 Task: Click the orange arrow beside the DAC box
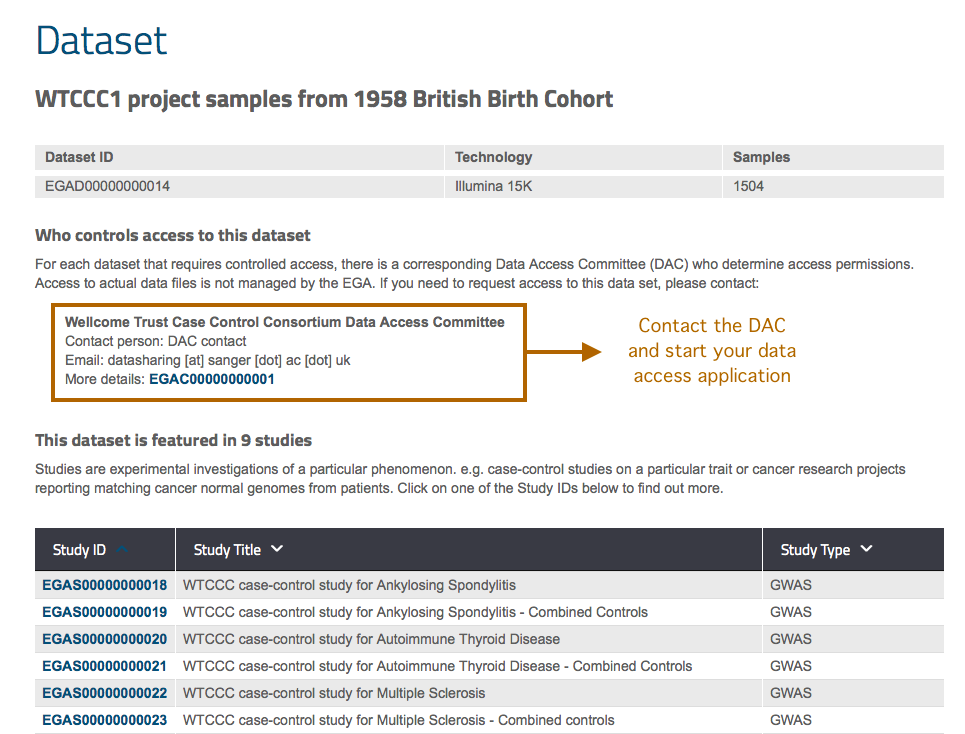pos(564,352)
